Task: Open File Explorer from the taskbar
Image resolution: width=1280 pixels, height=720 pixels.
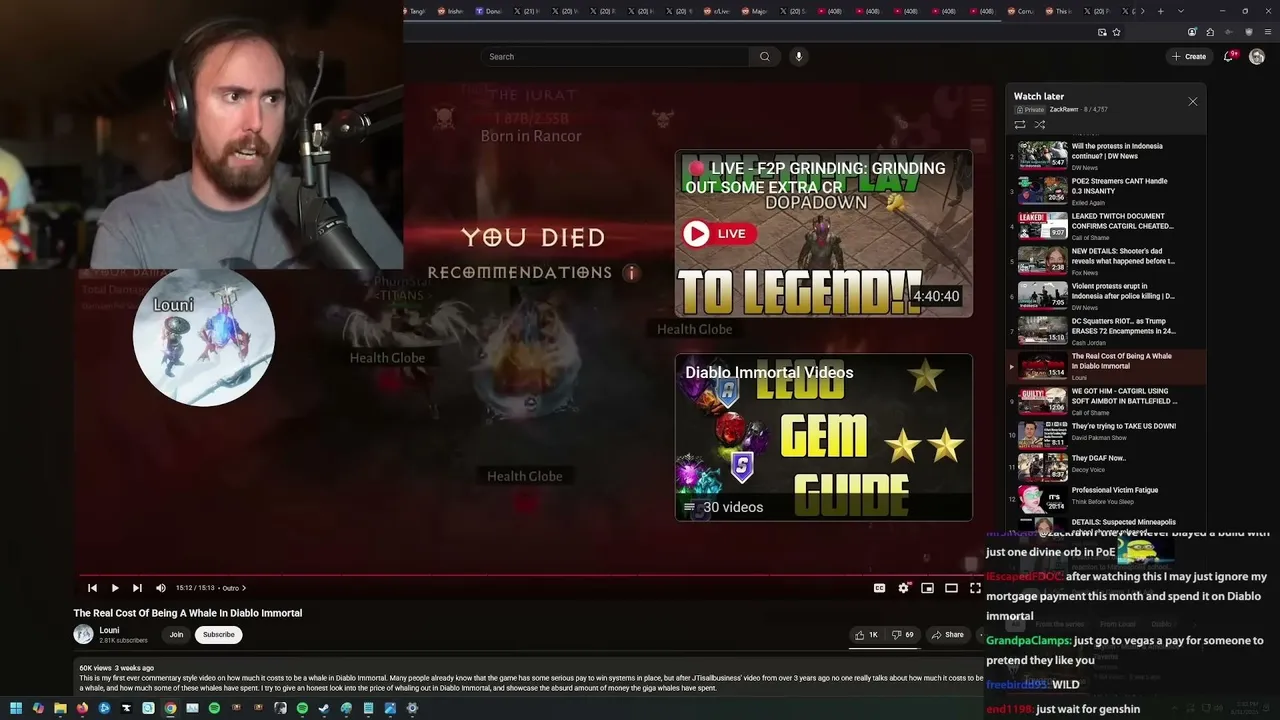Action: 60,708
